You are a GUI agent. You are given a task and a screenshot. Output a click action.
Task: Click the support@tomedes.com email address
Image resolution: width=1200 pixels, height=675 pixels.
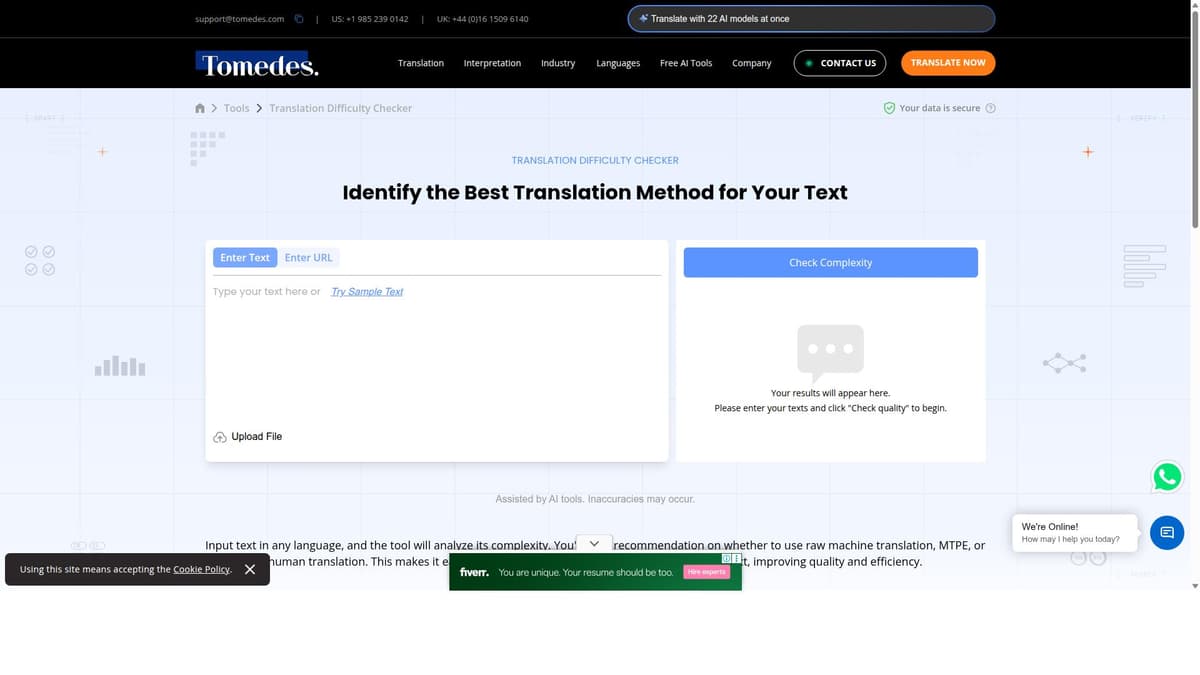(x=239, y=19)
